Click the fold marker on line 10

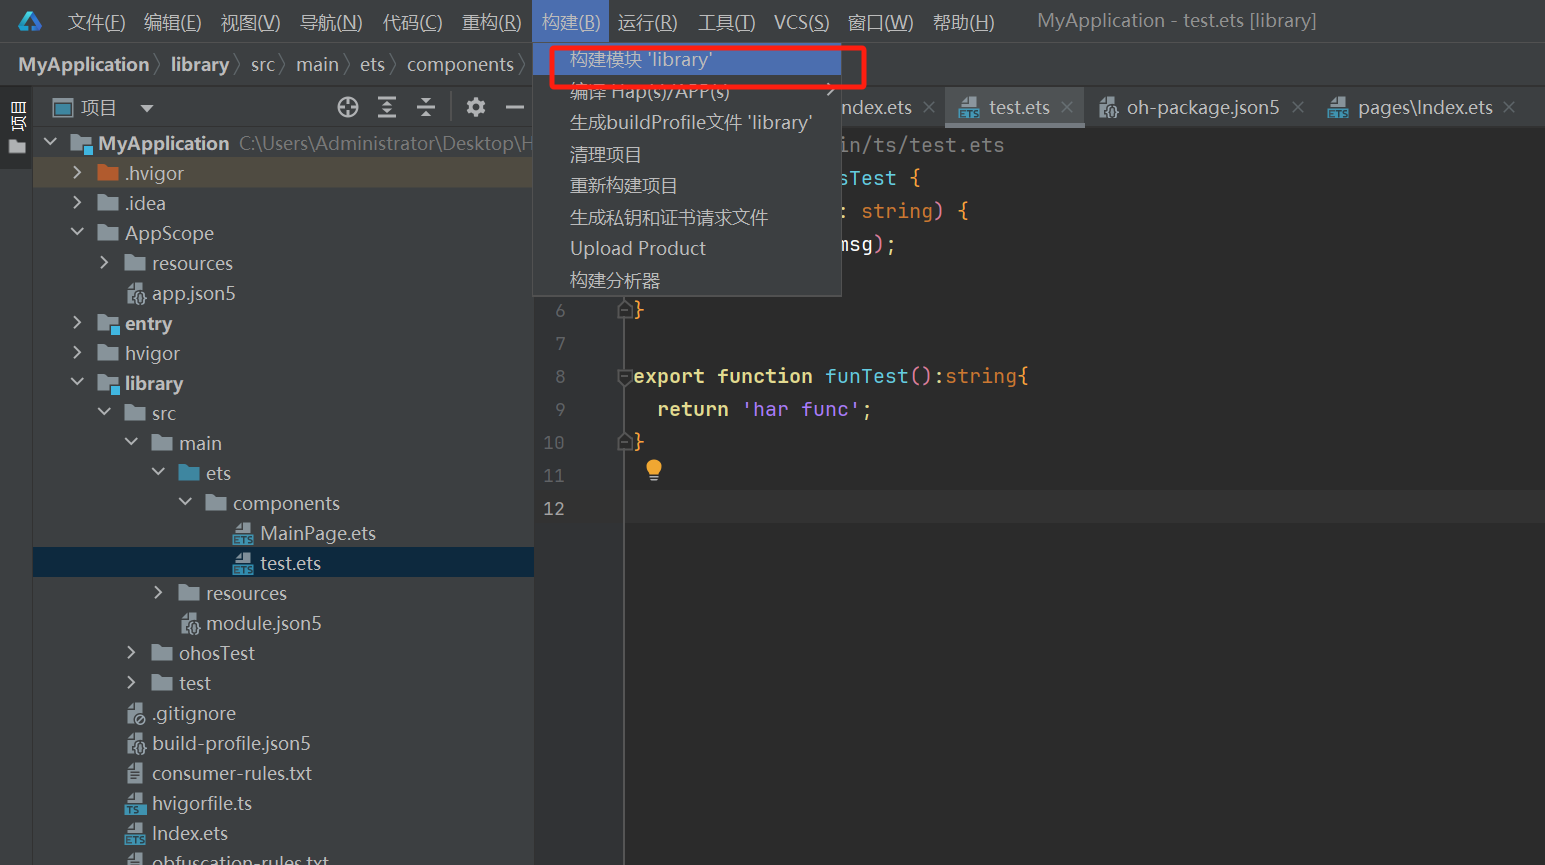click(624, 441)
